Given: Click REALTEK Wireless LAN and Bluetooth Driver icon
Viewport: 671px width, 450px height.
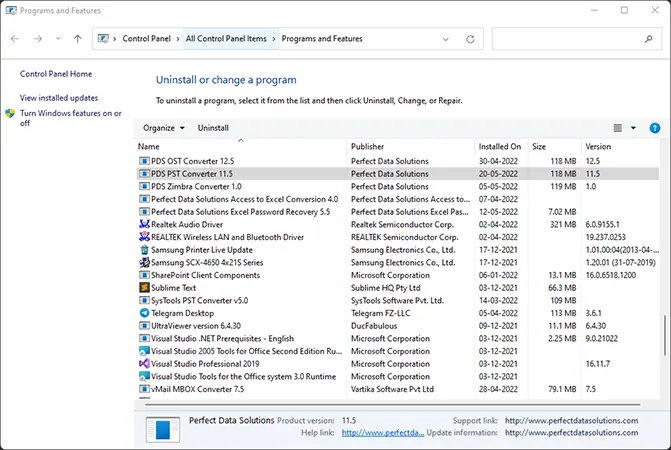Looking at the screenshot, I should click(144, 237).
